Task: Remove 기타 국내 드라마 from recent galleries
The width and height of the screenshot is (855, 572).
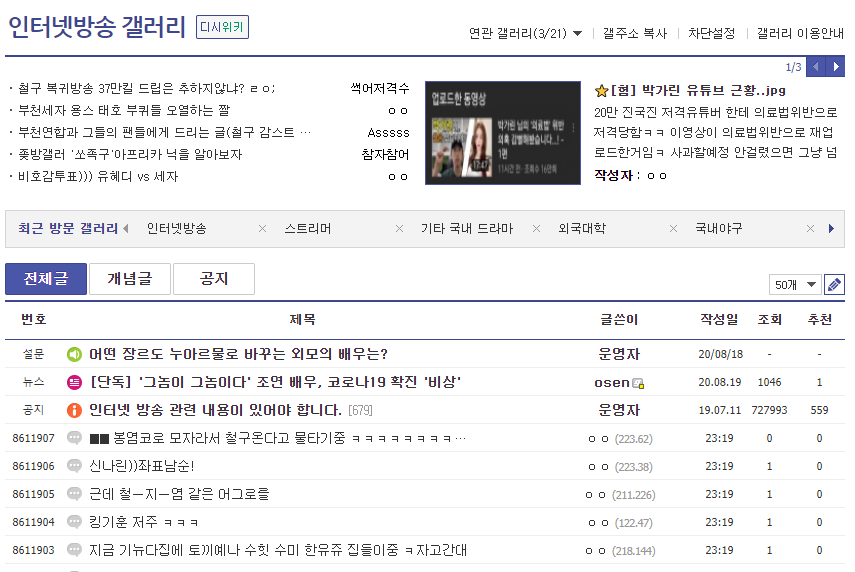Action: [536, 228]
